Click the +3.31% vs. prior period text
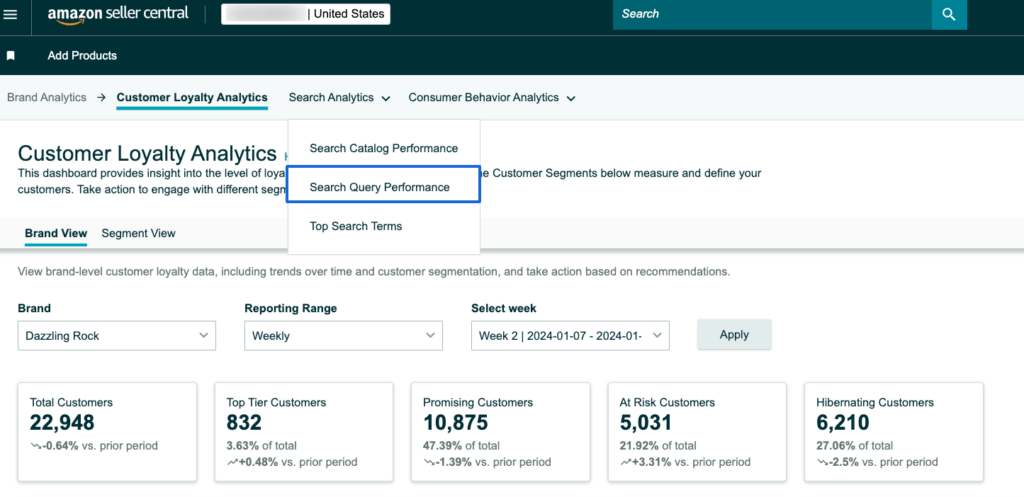This screenshot has width=1024, height=497. click(691, 462)
